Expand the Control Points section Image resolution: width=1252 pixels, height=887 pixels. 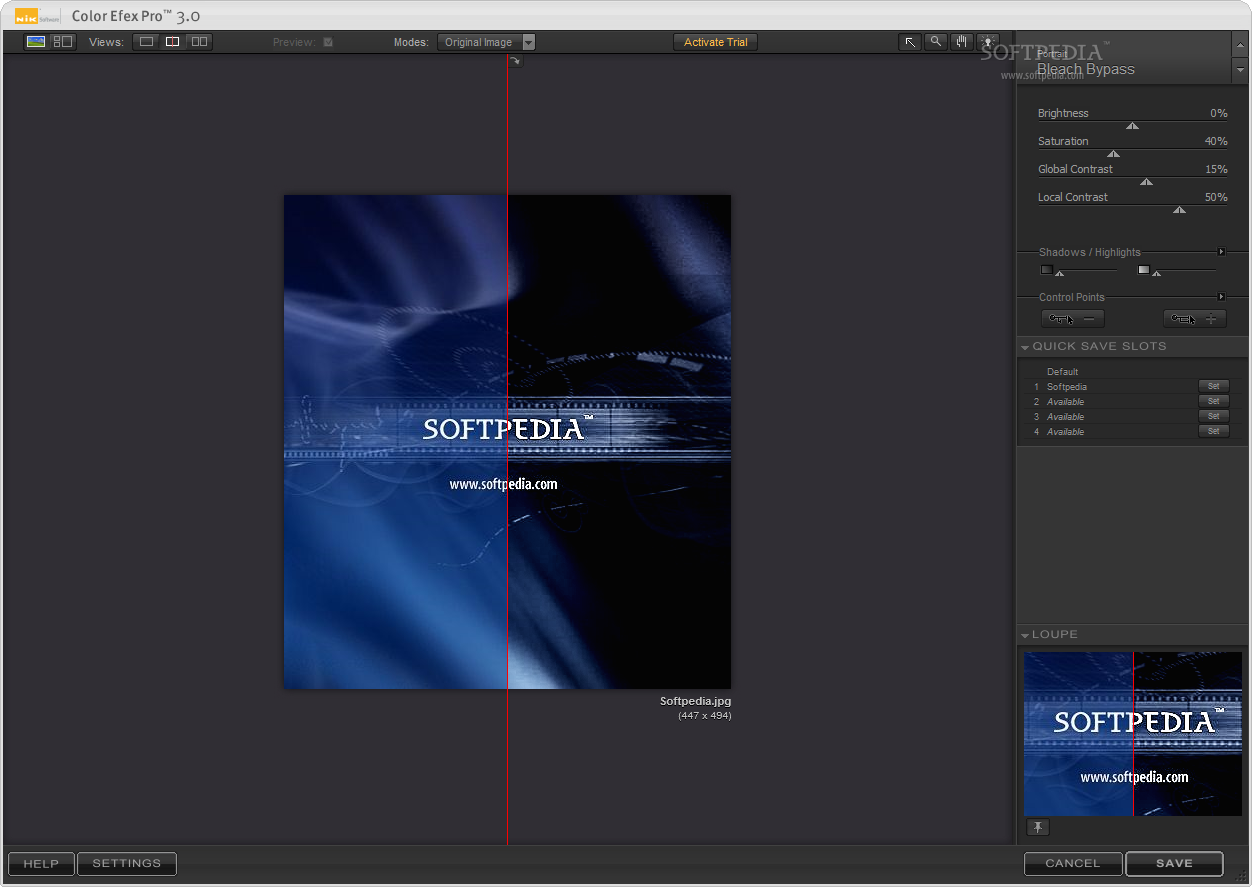[x=1221, y=297]
